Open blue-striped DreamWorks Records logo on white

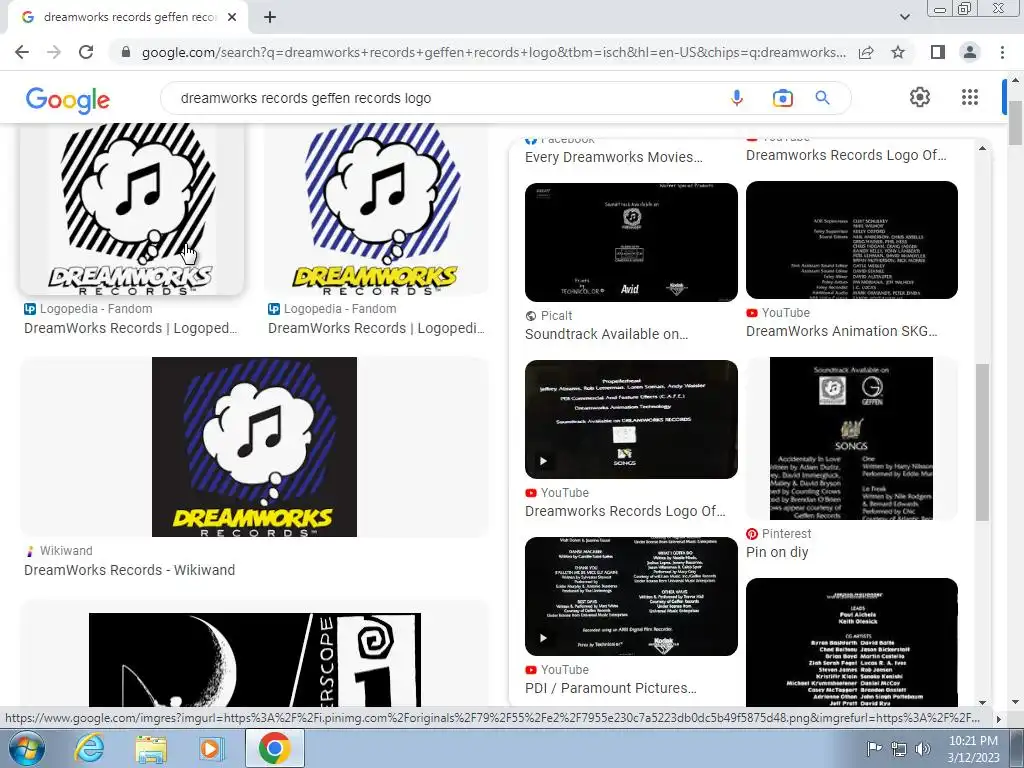coord(376,209)
